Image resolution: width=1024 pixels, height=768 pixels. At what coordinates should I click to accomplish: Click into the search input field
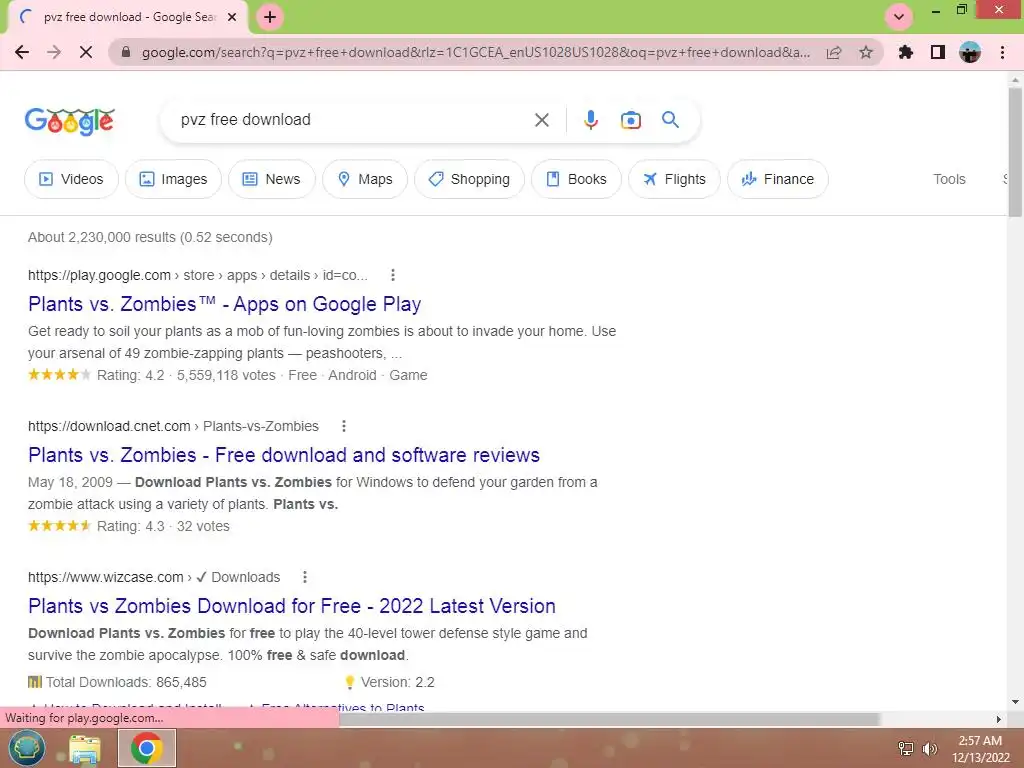(353, 120)
